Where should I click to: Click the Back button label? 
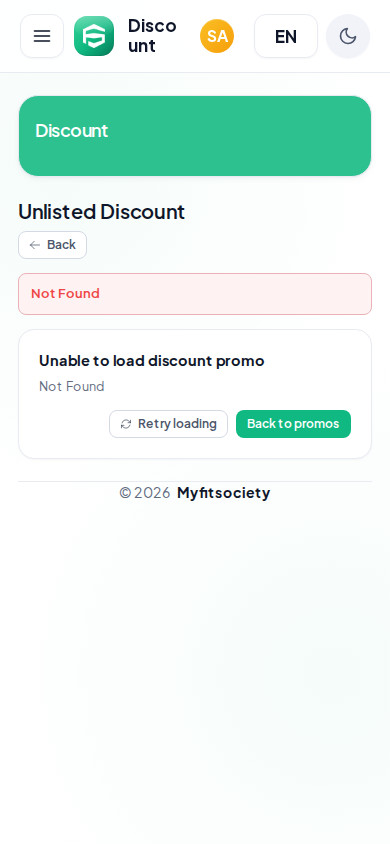[61, 245]
